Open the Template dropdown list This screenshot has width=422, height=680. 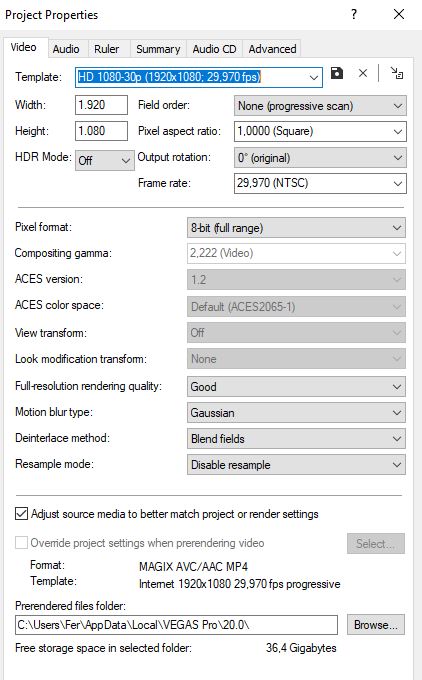tap(199, 77)
